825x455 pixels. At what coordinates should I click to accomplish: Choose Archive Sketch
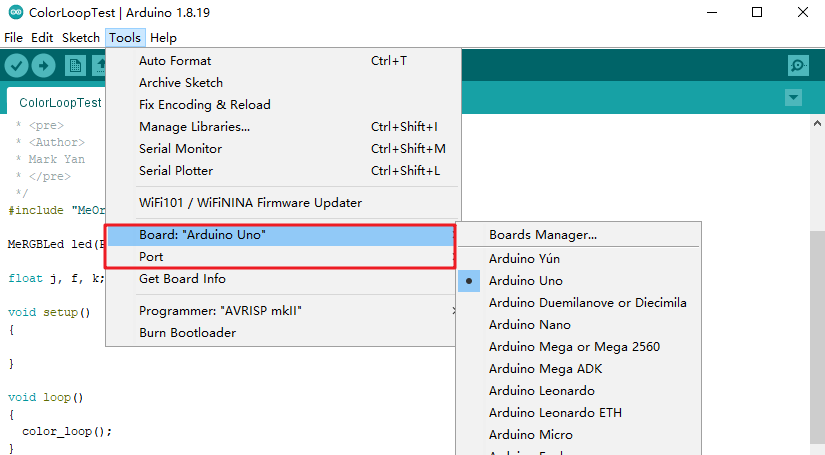tap(284, 83)
